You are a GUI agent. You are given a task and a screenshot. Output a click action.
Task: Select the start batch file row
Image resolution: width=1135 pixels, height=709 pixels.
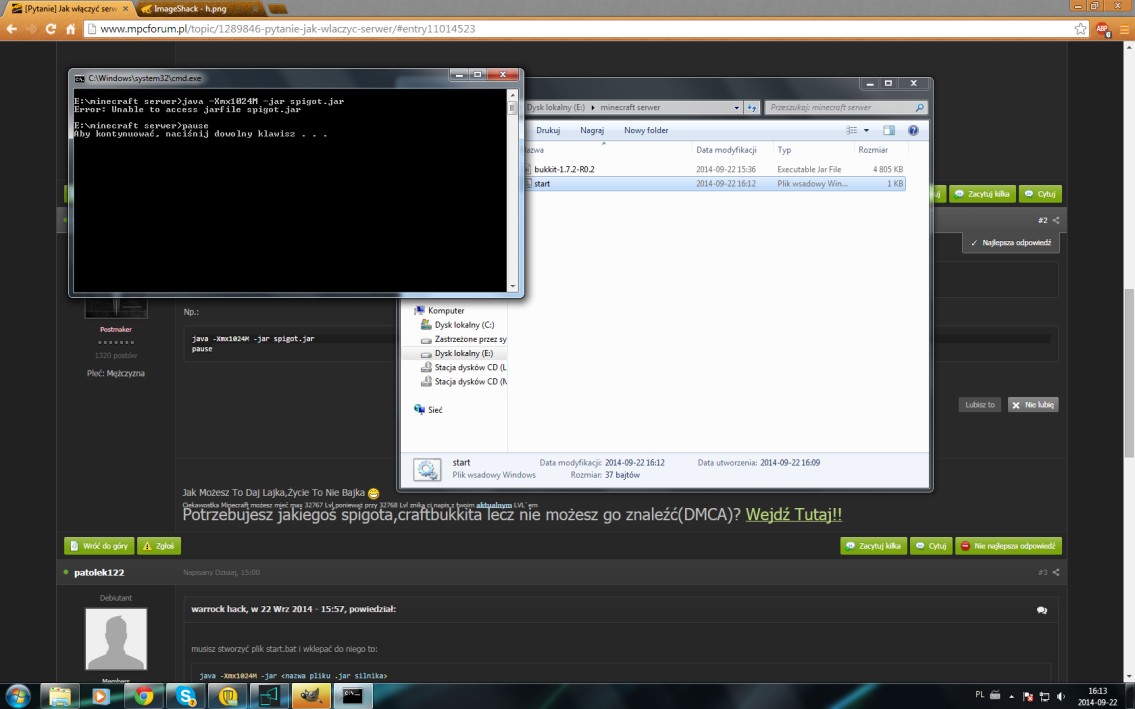714,184
